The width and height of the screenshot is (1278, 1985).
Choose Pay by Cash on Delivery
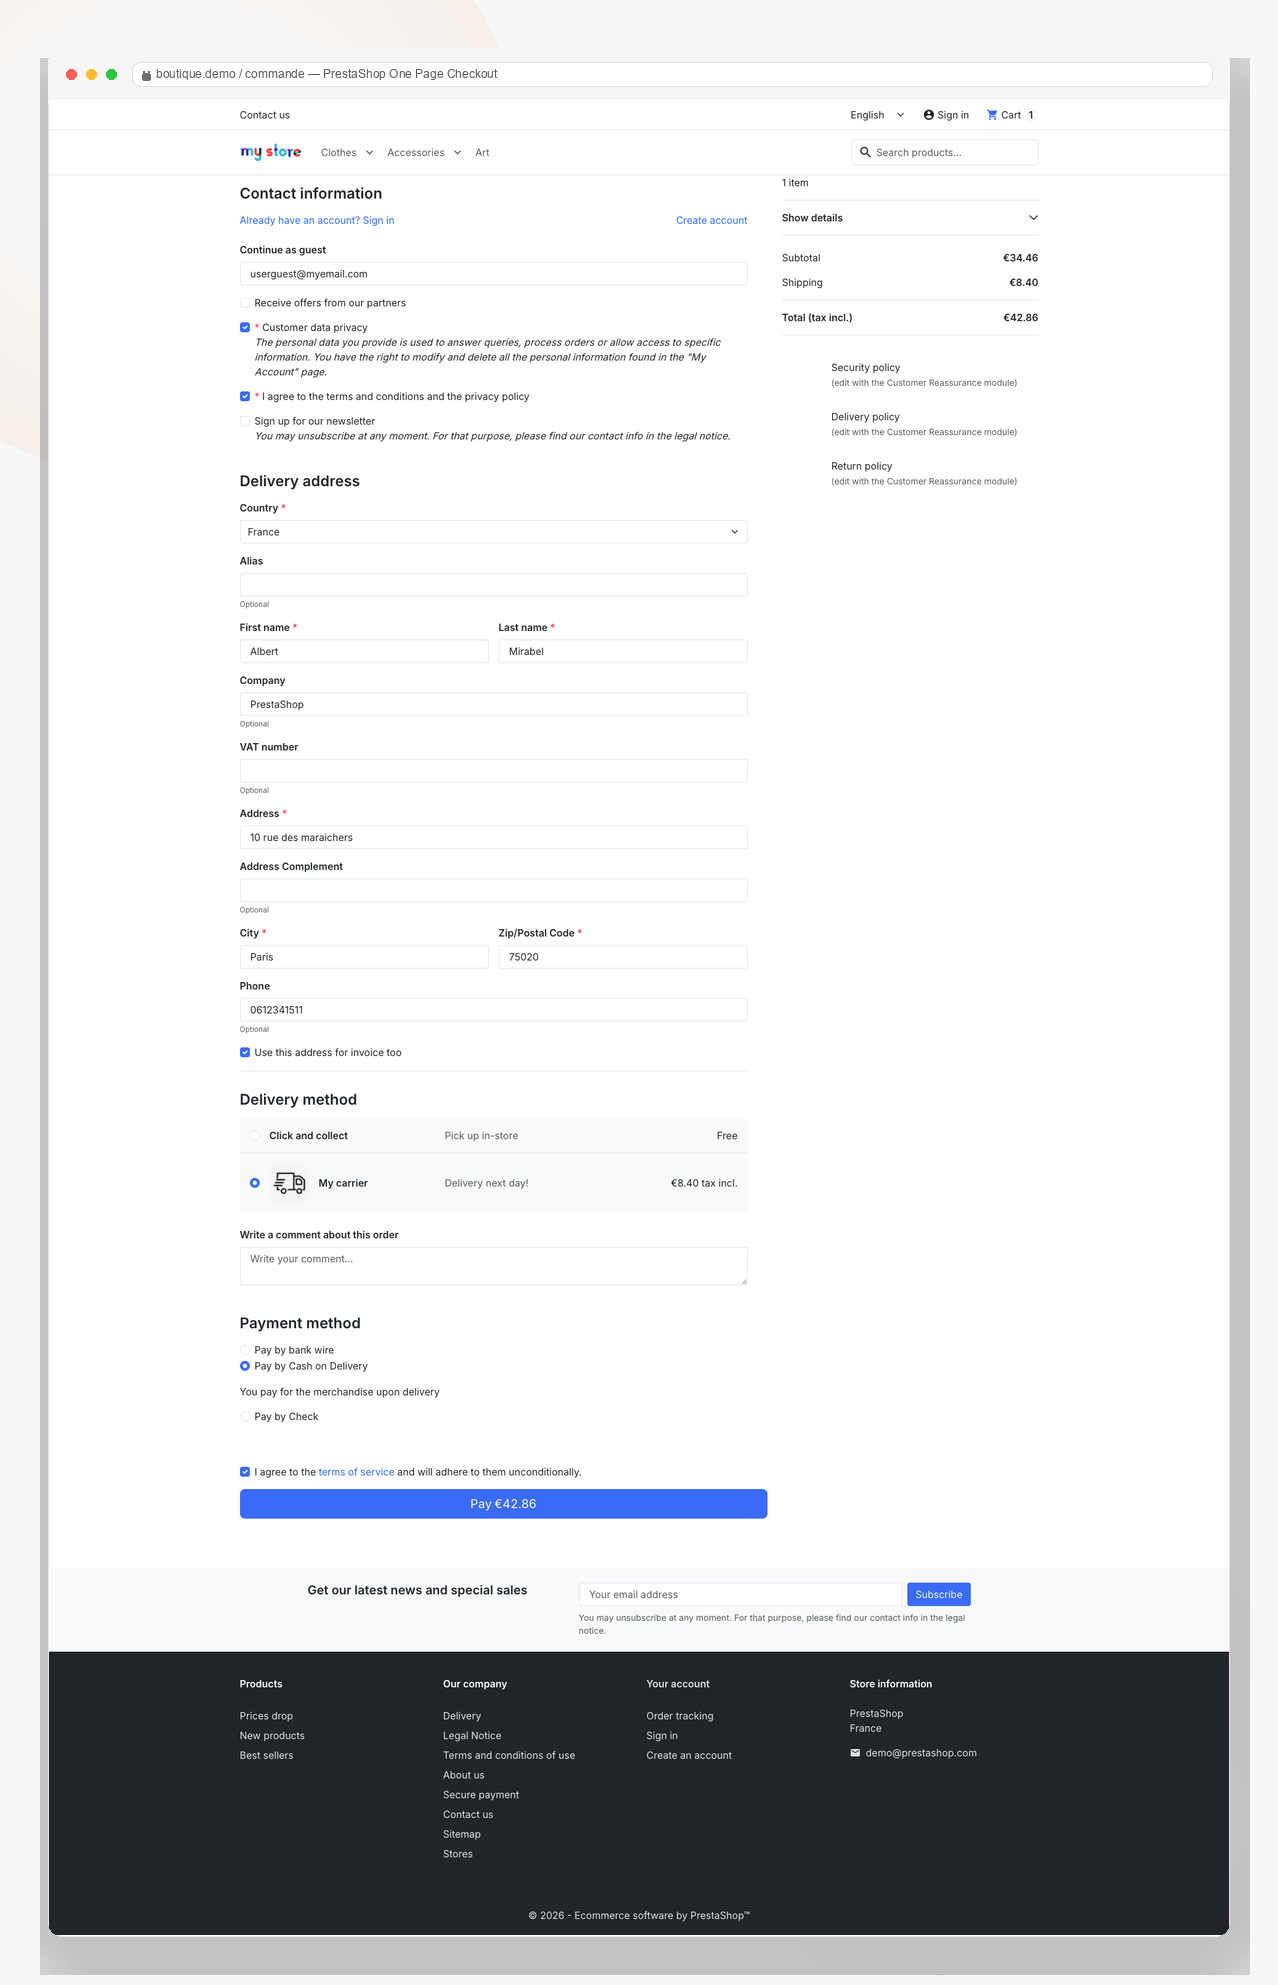[245, 1366]
